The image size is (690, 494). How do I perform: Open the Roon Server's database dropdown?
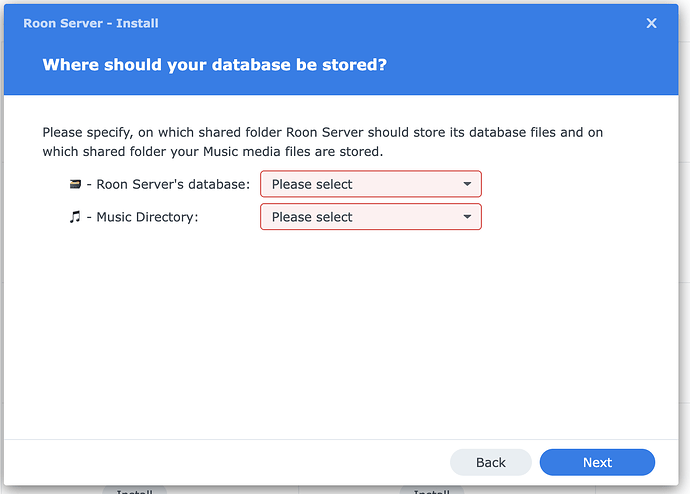tap(370, 184)
